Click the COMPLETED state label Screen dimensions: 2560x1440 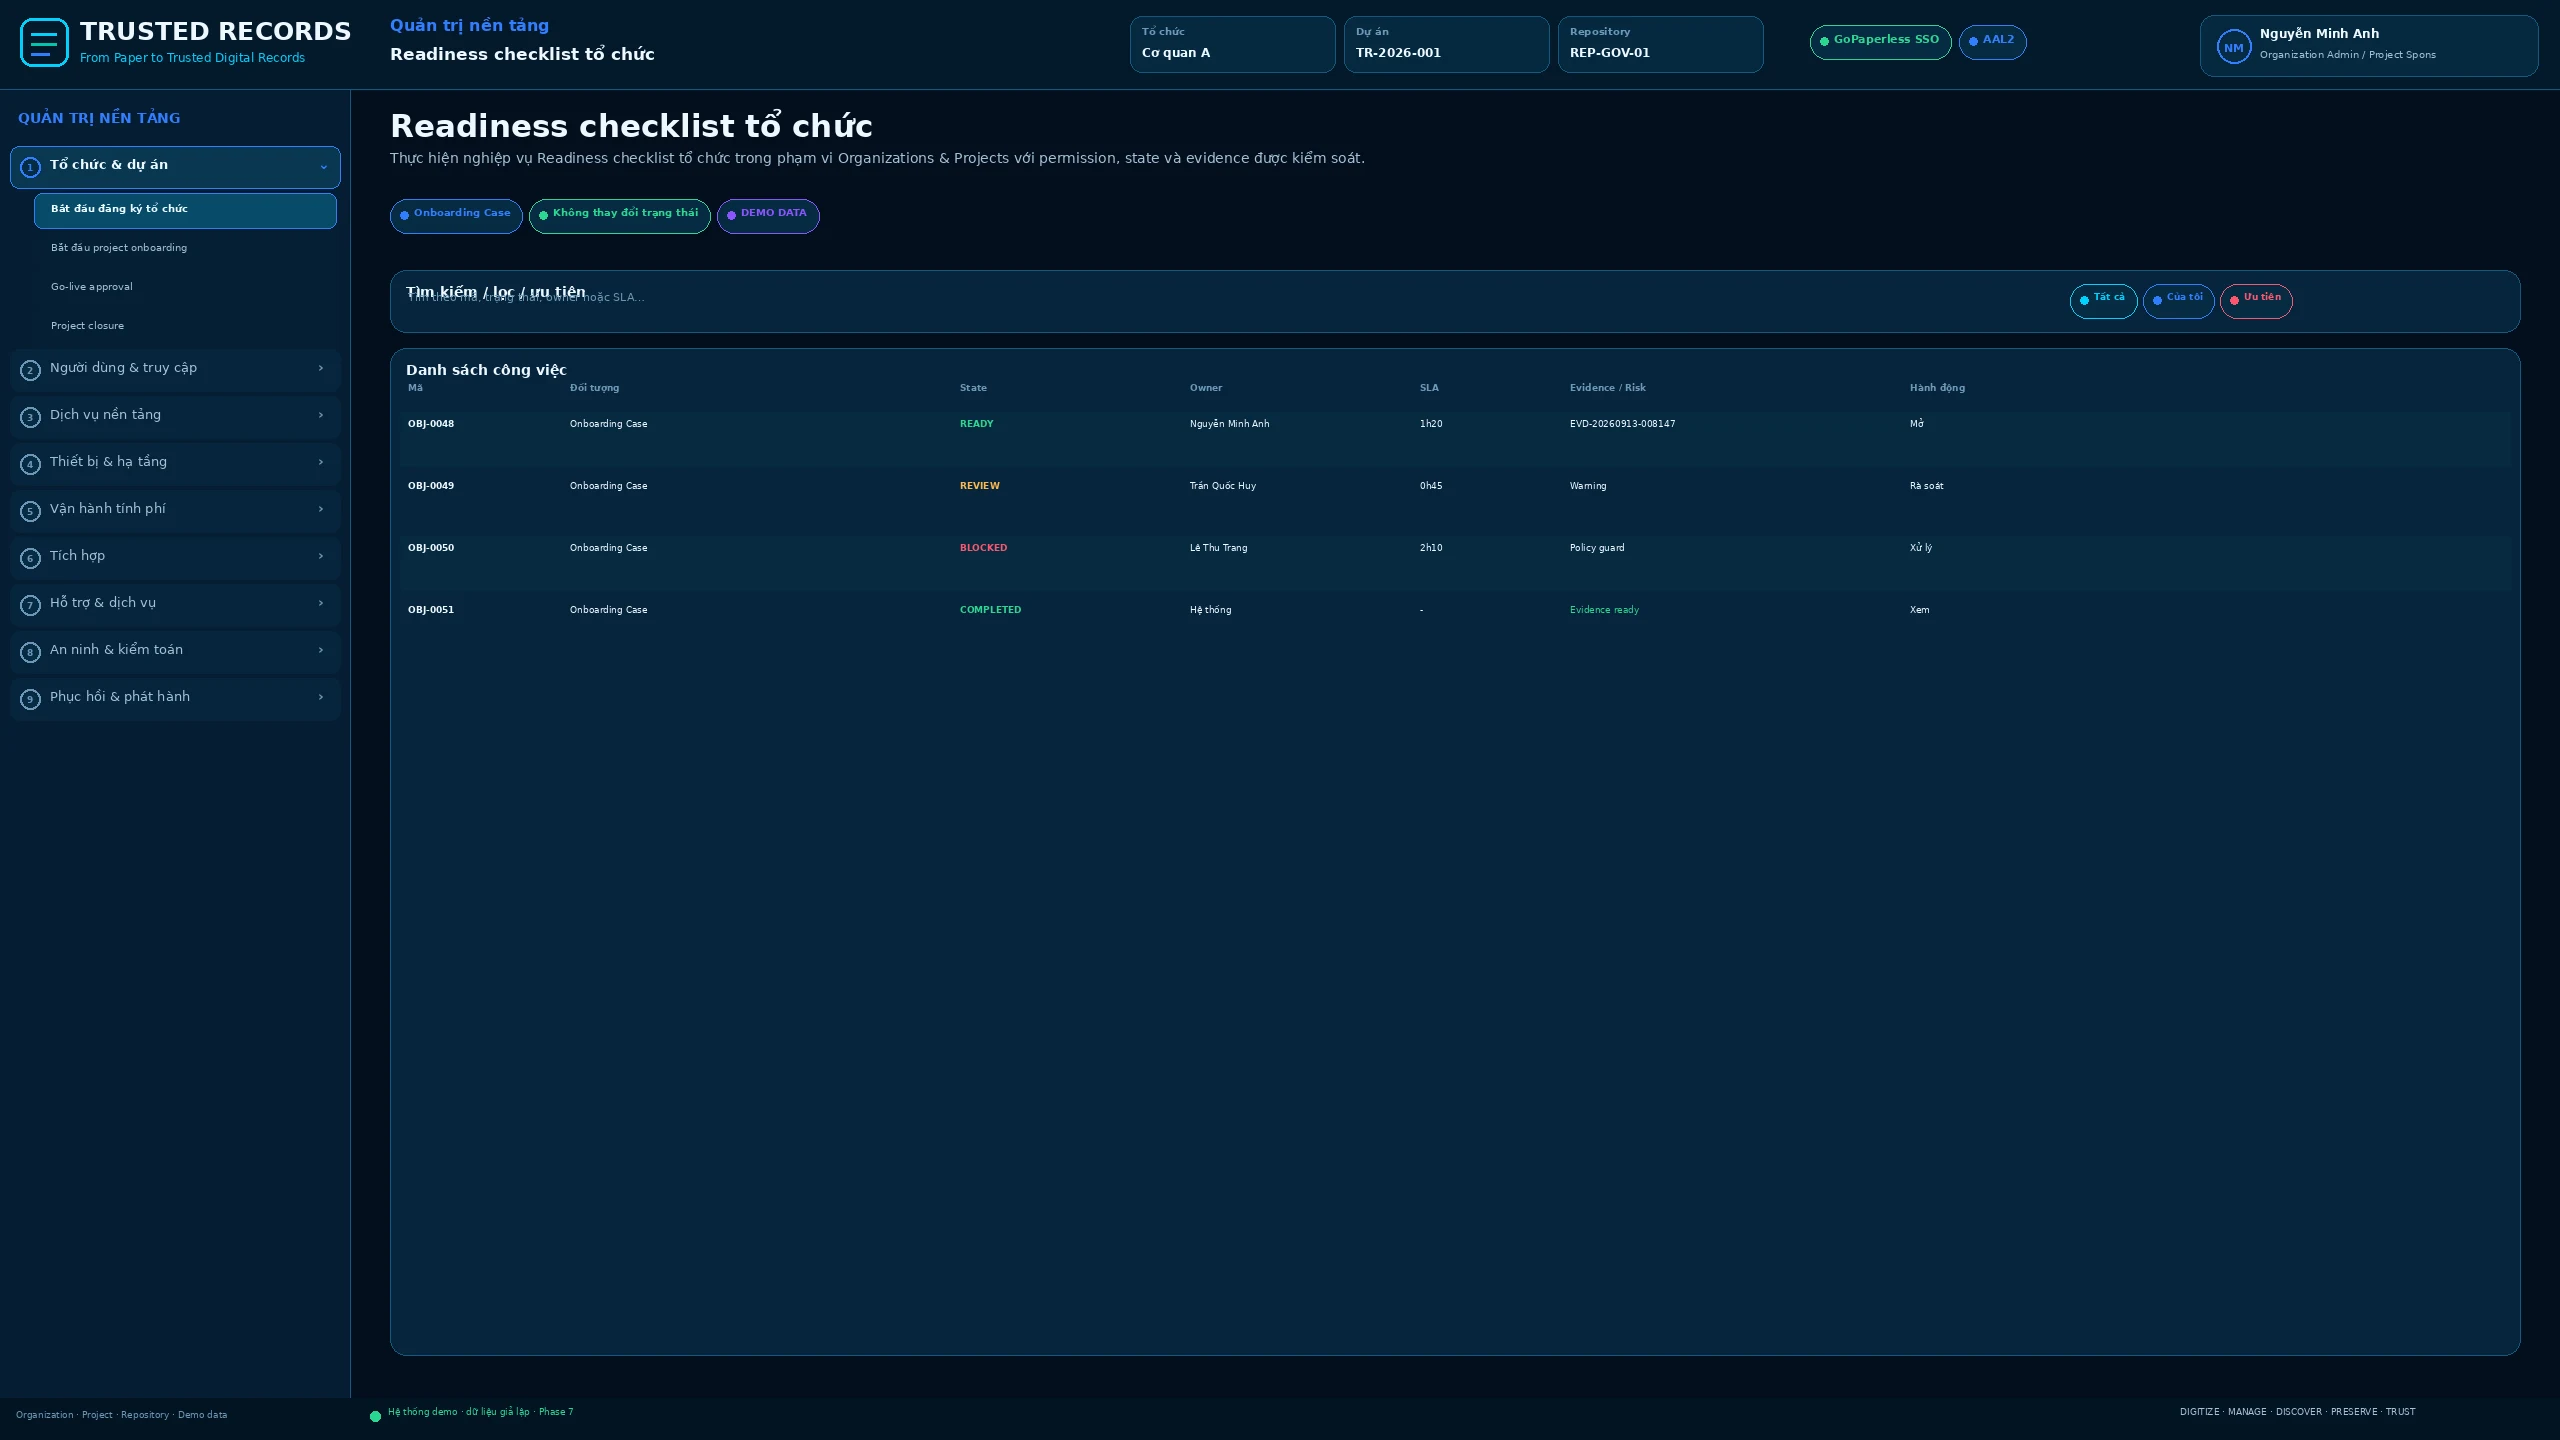990,610
